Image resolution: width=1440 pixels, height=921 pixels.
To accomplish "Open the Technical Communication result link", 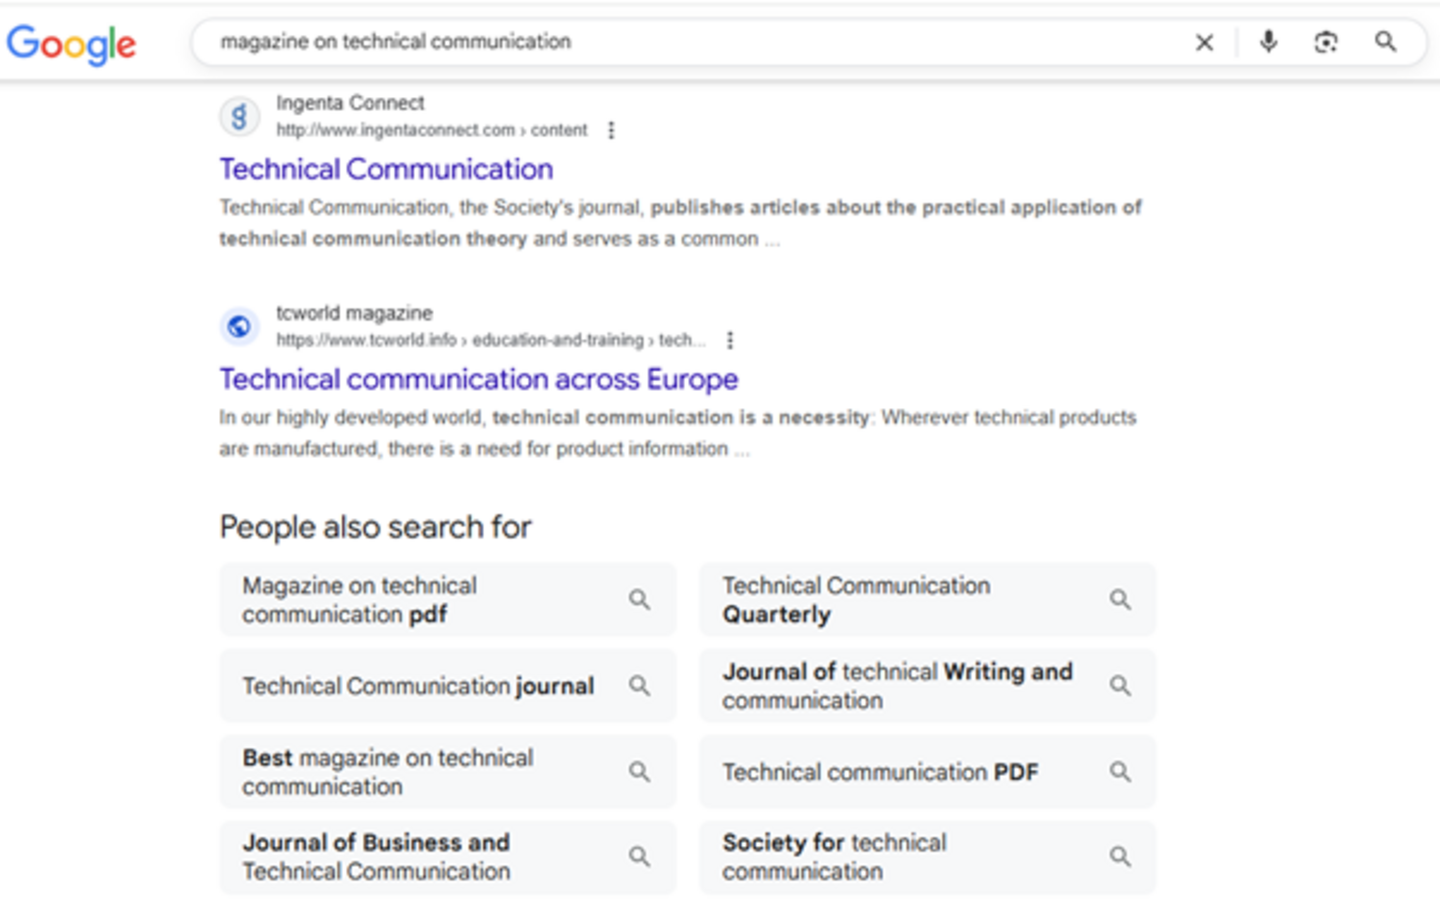I will click(386, 169).
